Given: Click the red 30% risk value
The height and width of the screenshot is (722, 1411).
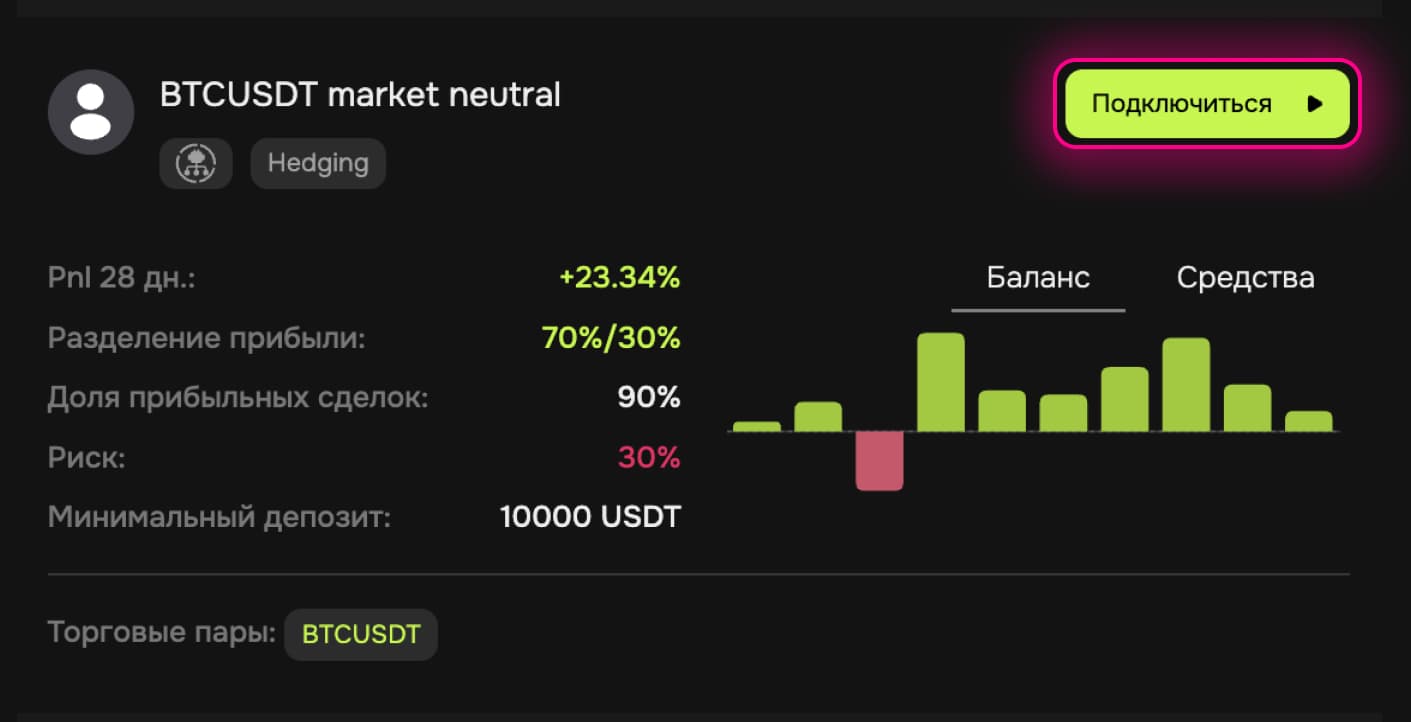Looking at the screenshot, I should [648, 458].
